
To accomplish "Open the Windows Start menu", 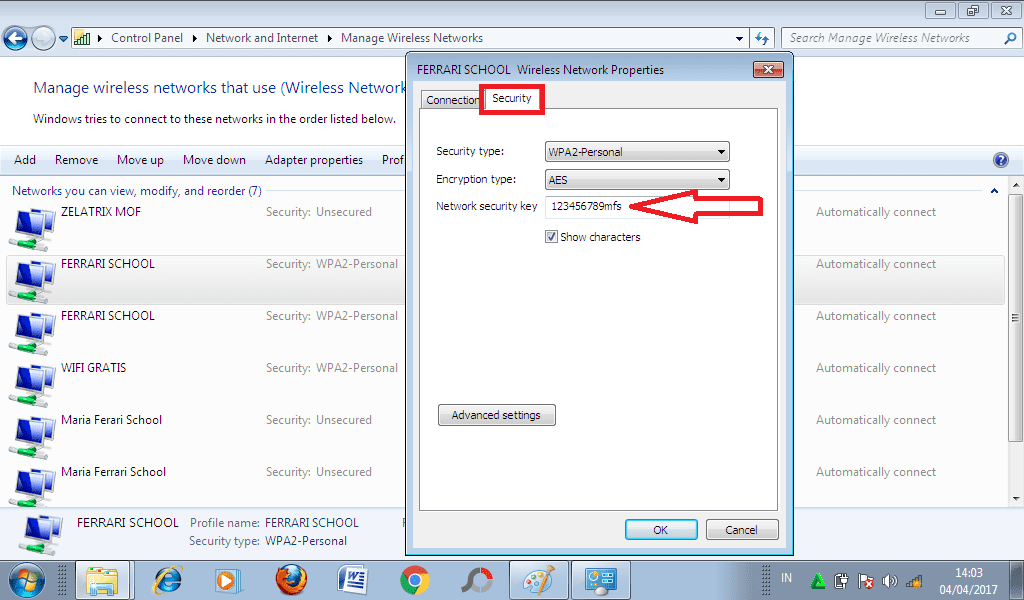I will pos(26,580).
